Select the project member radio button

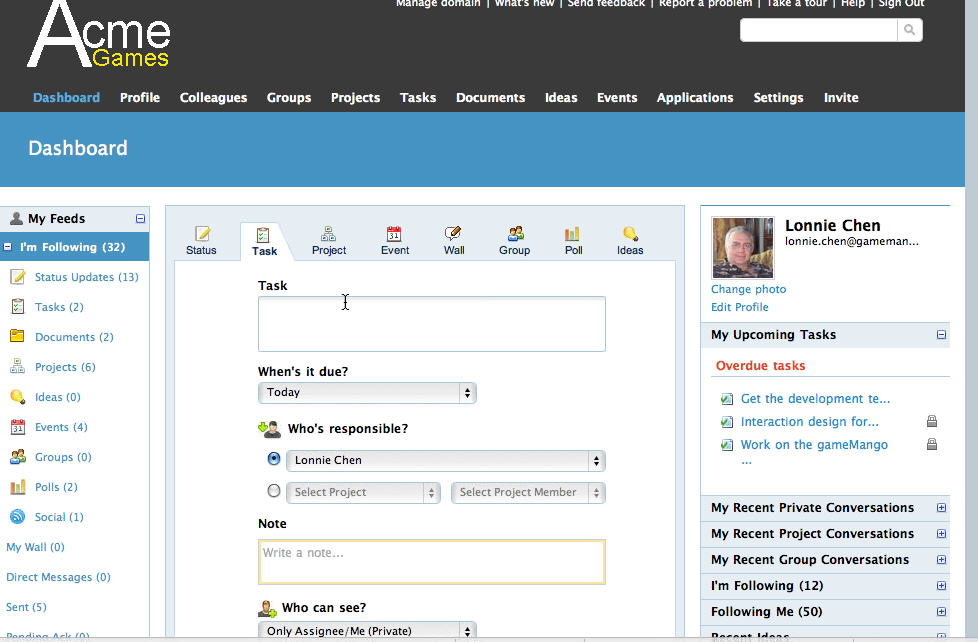tap(274, 491)
